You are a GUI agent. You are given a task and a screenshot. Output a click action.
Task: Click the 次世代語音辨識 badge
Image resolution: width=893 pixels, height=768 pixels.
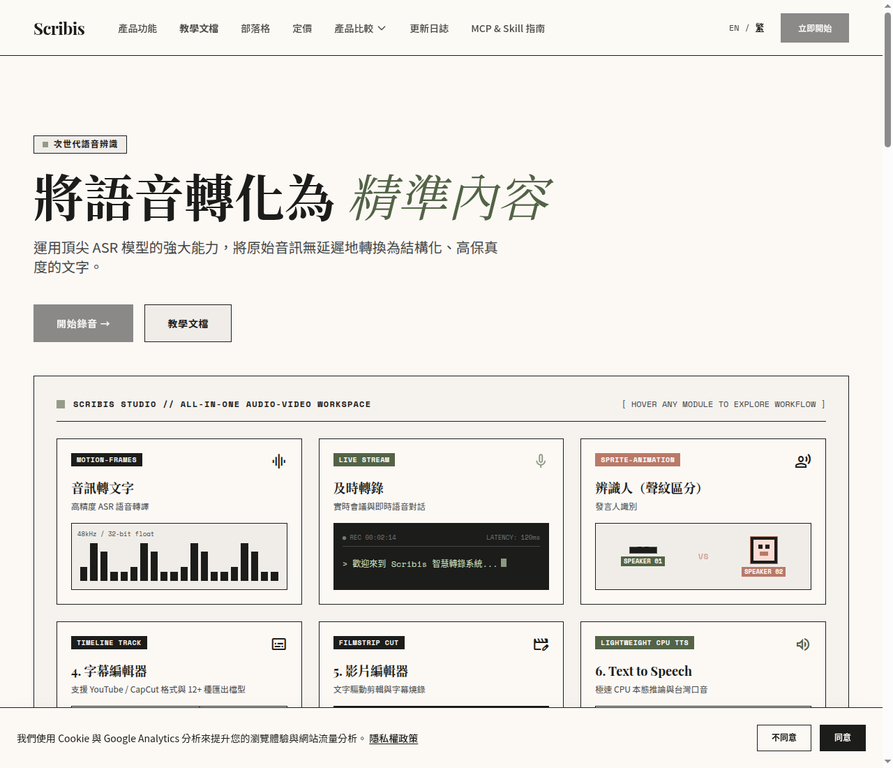click(80, 144)
